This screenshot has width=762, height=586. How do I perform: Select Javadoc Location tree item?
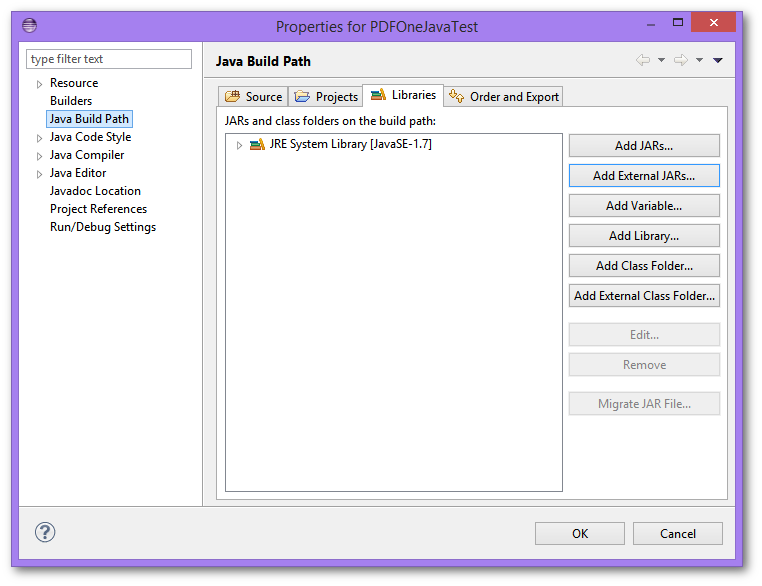tap(95, 191)
